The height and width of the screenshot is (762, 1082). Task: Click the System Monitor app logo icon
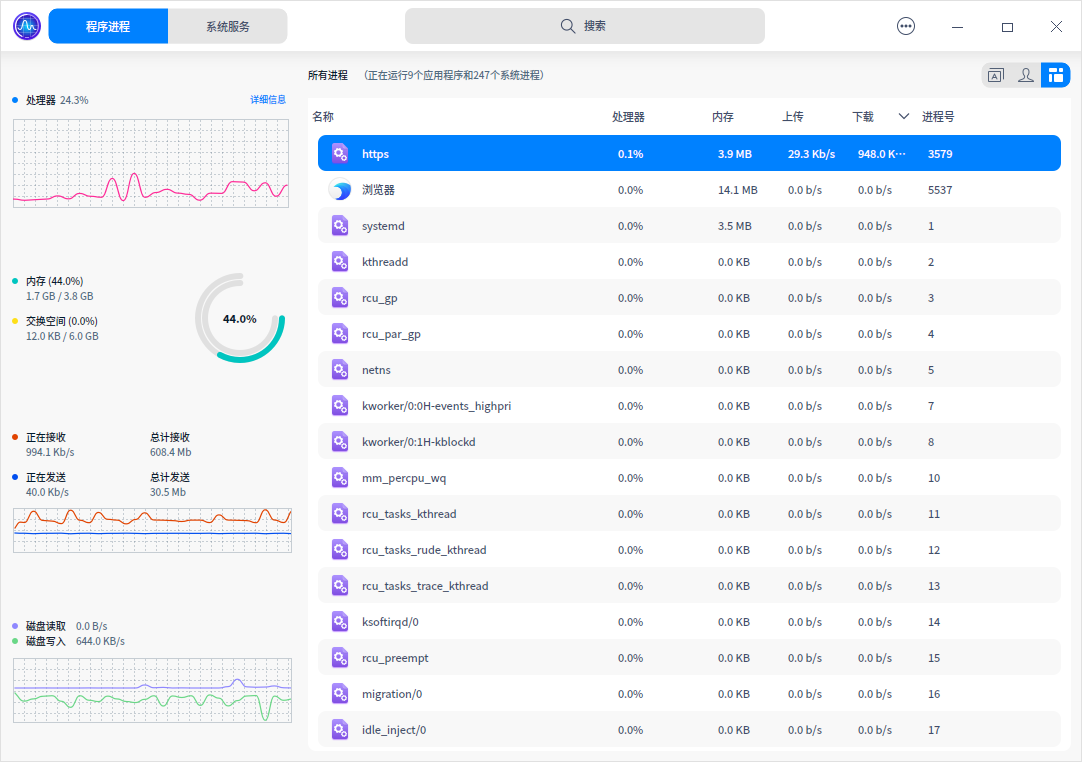click(27, 26)
